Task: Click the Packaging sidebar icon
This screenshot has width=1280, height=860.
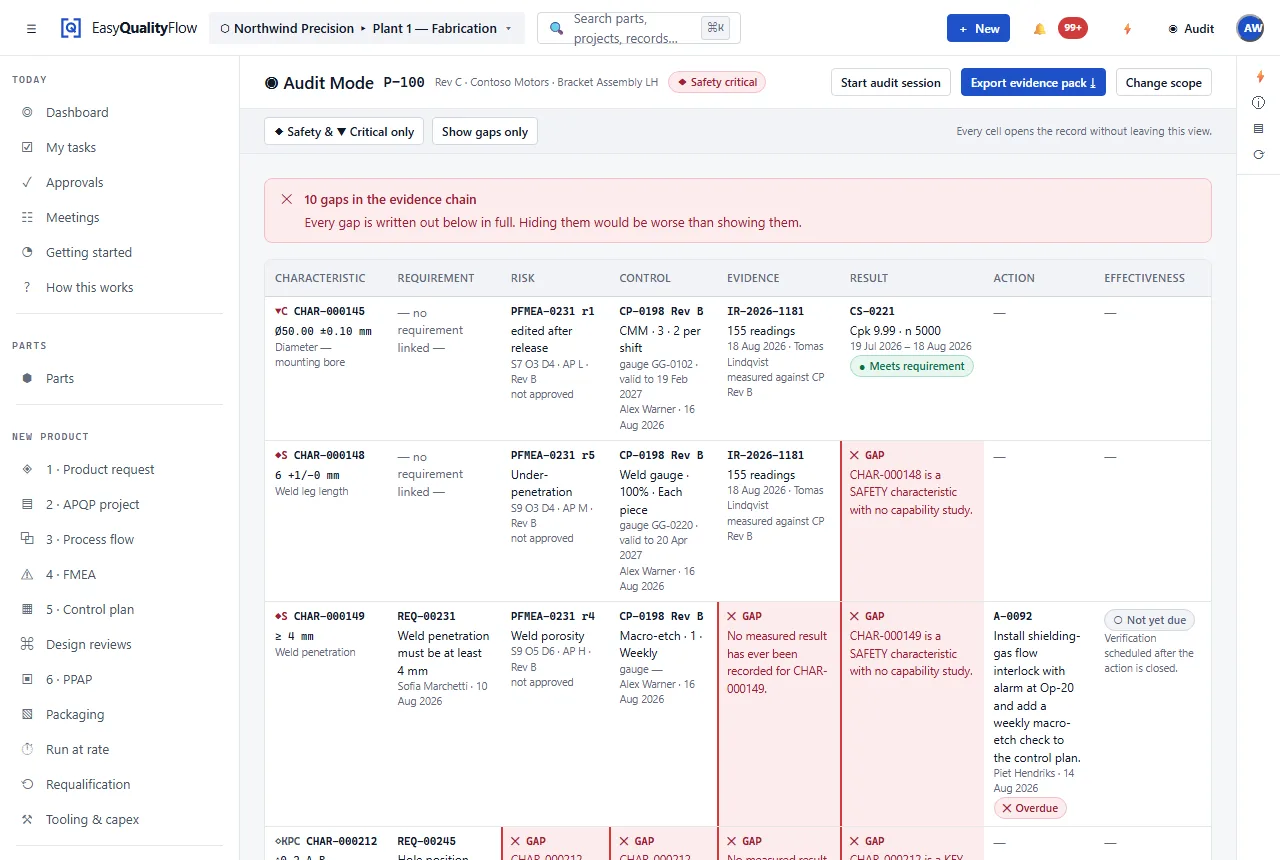Action: [27, 715]
